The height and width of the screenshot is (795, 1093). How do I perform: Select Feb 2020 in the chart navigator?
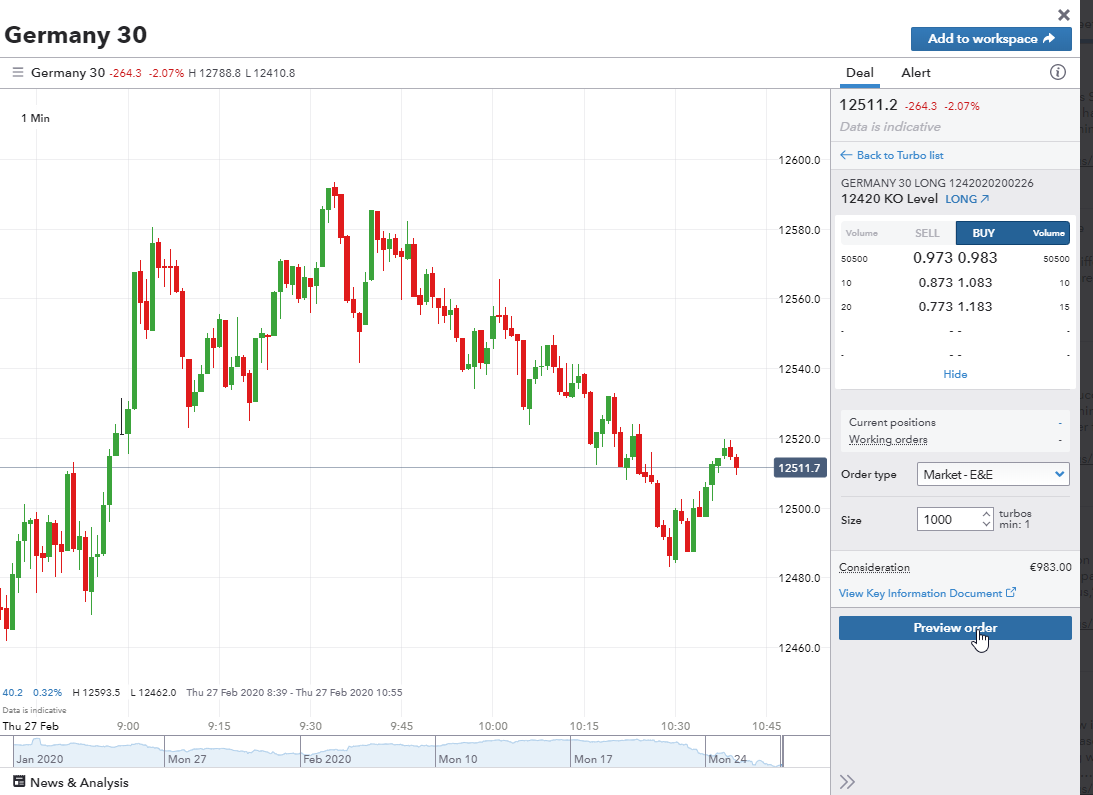click(x=327, y=759)
